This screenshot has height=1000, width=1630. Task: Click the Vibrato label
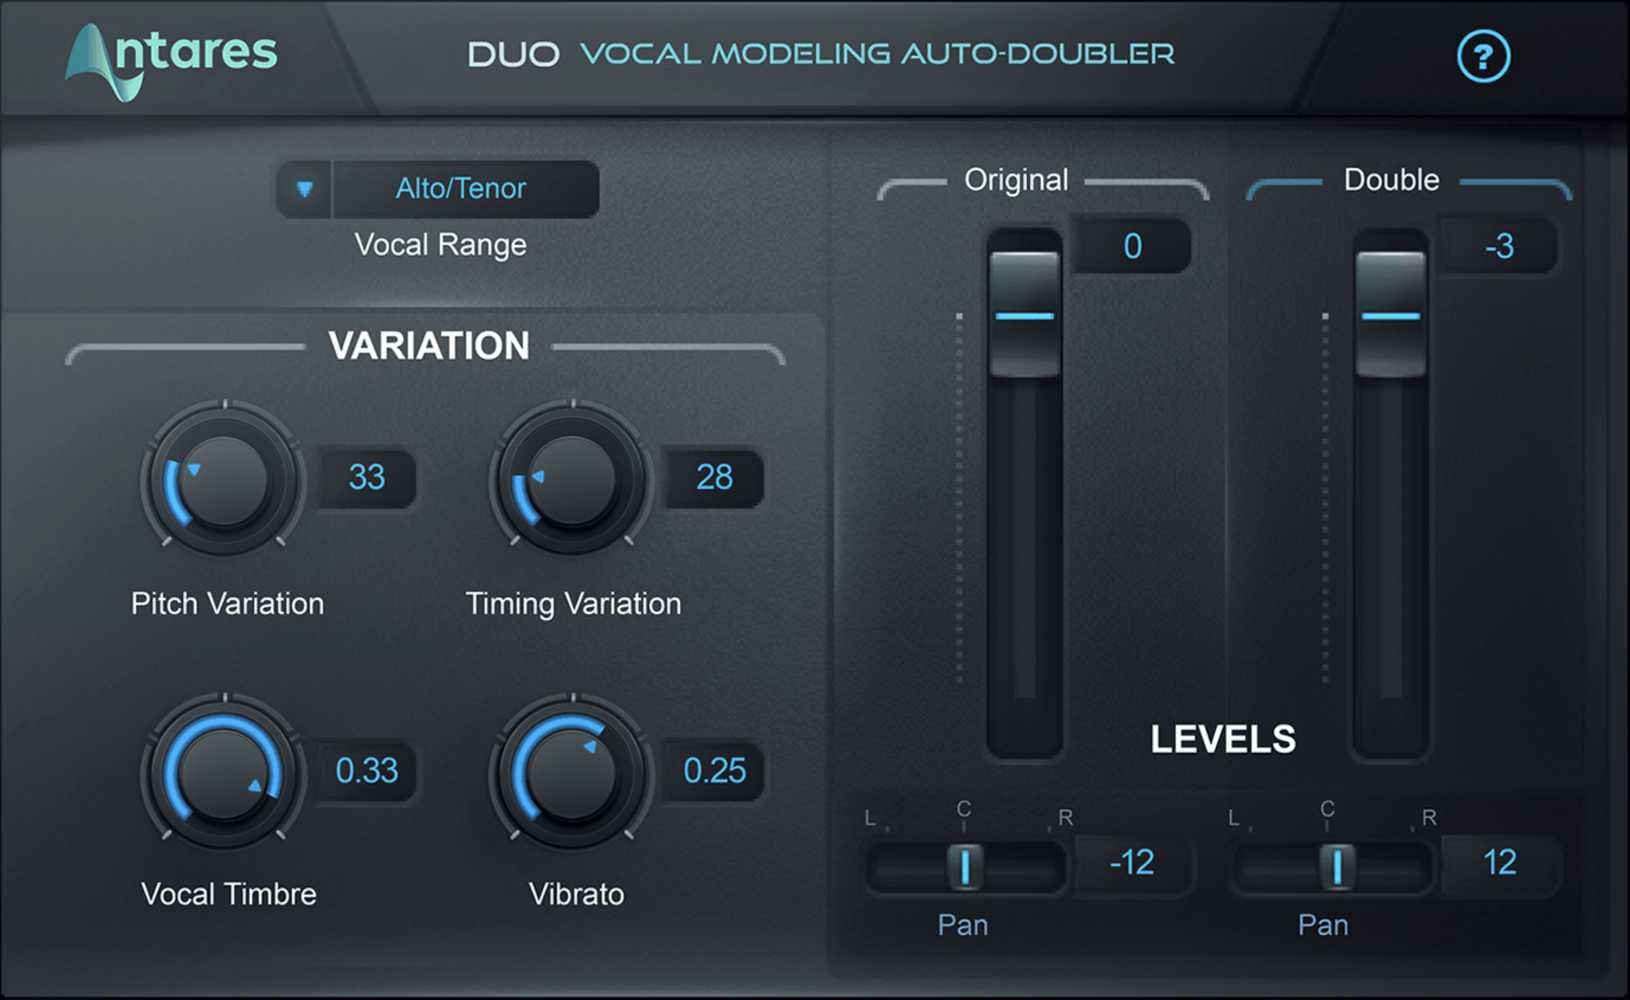tap(576, 894)
